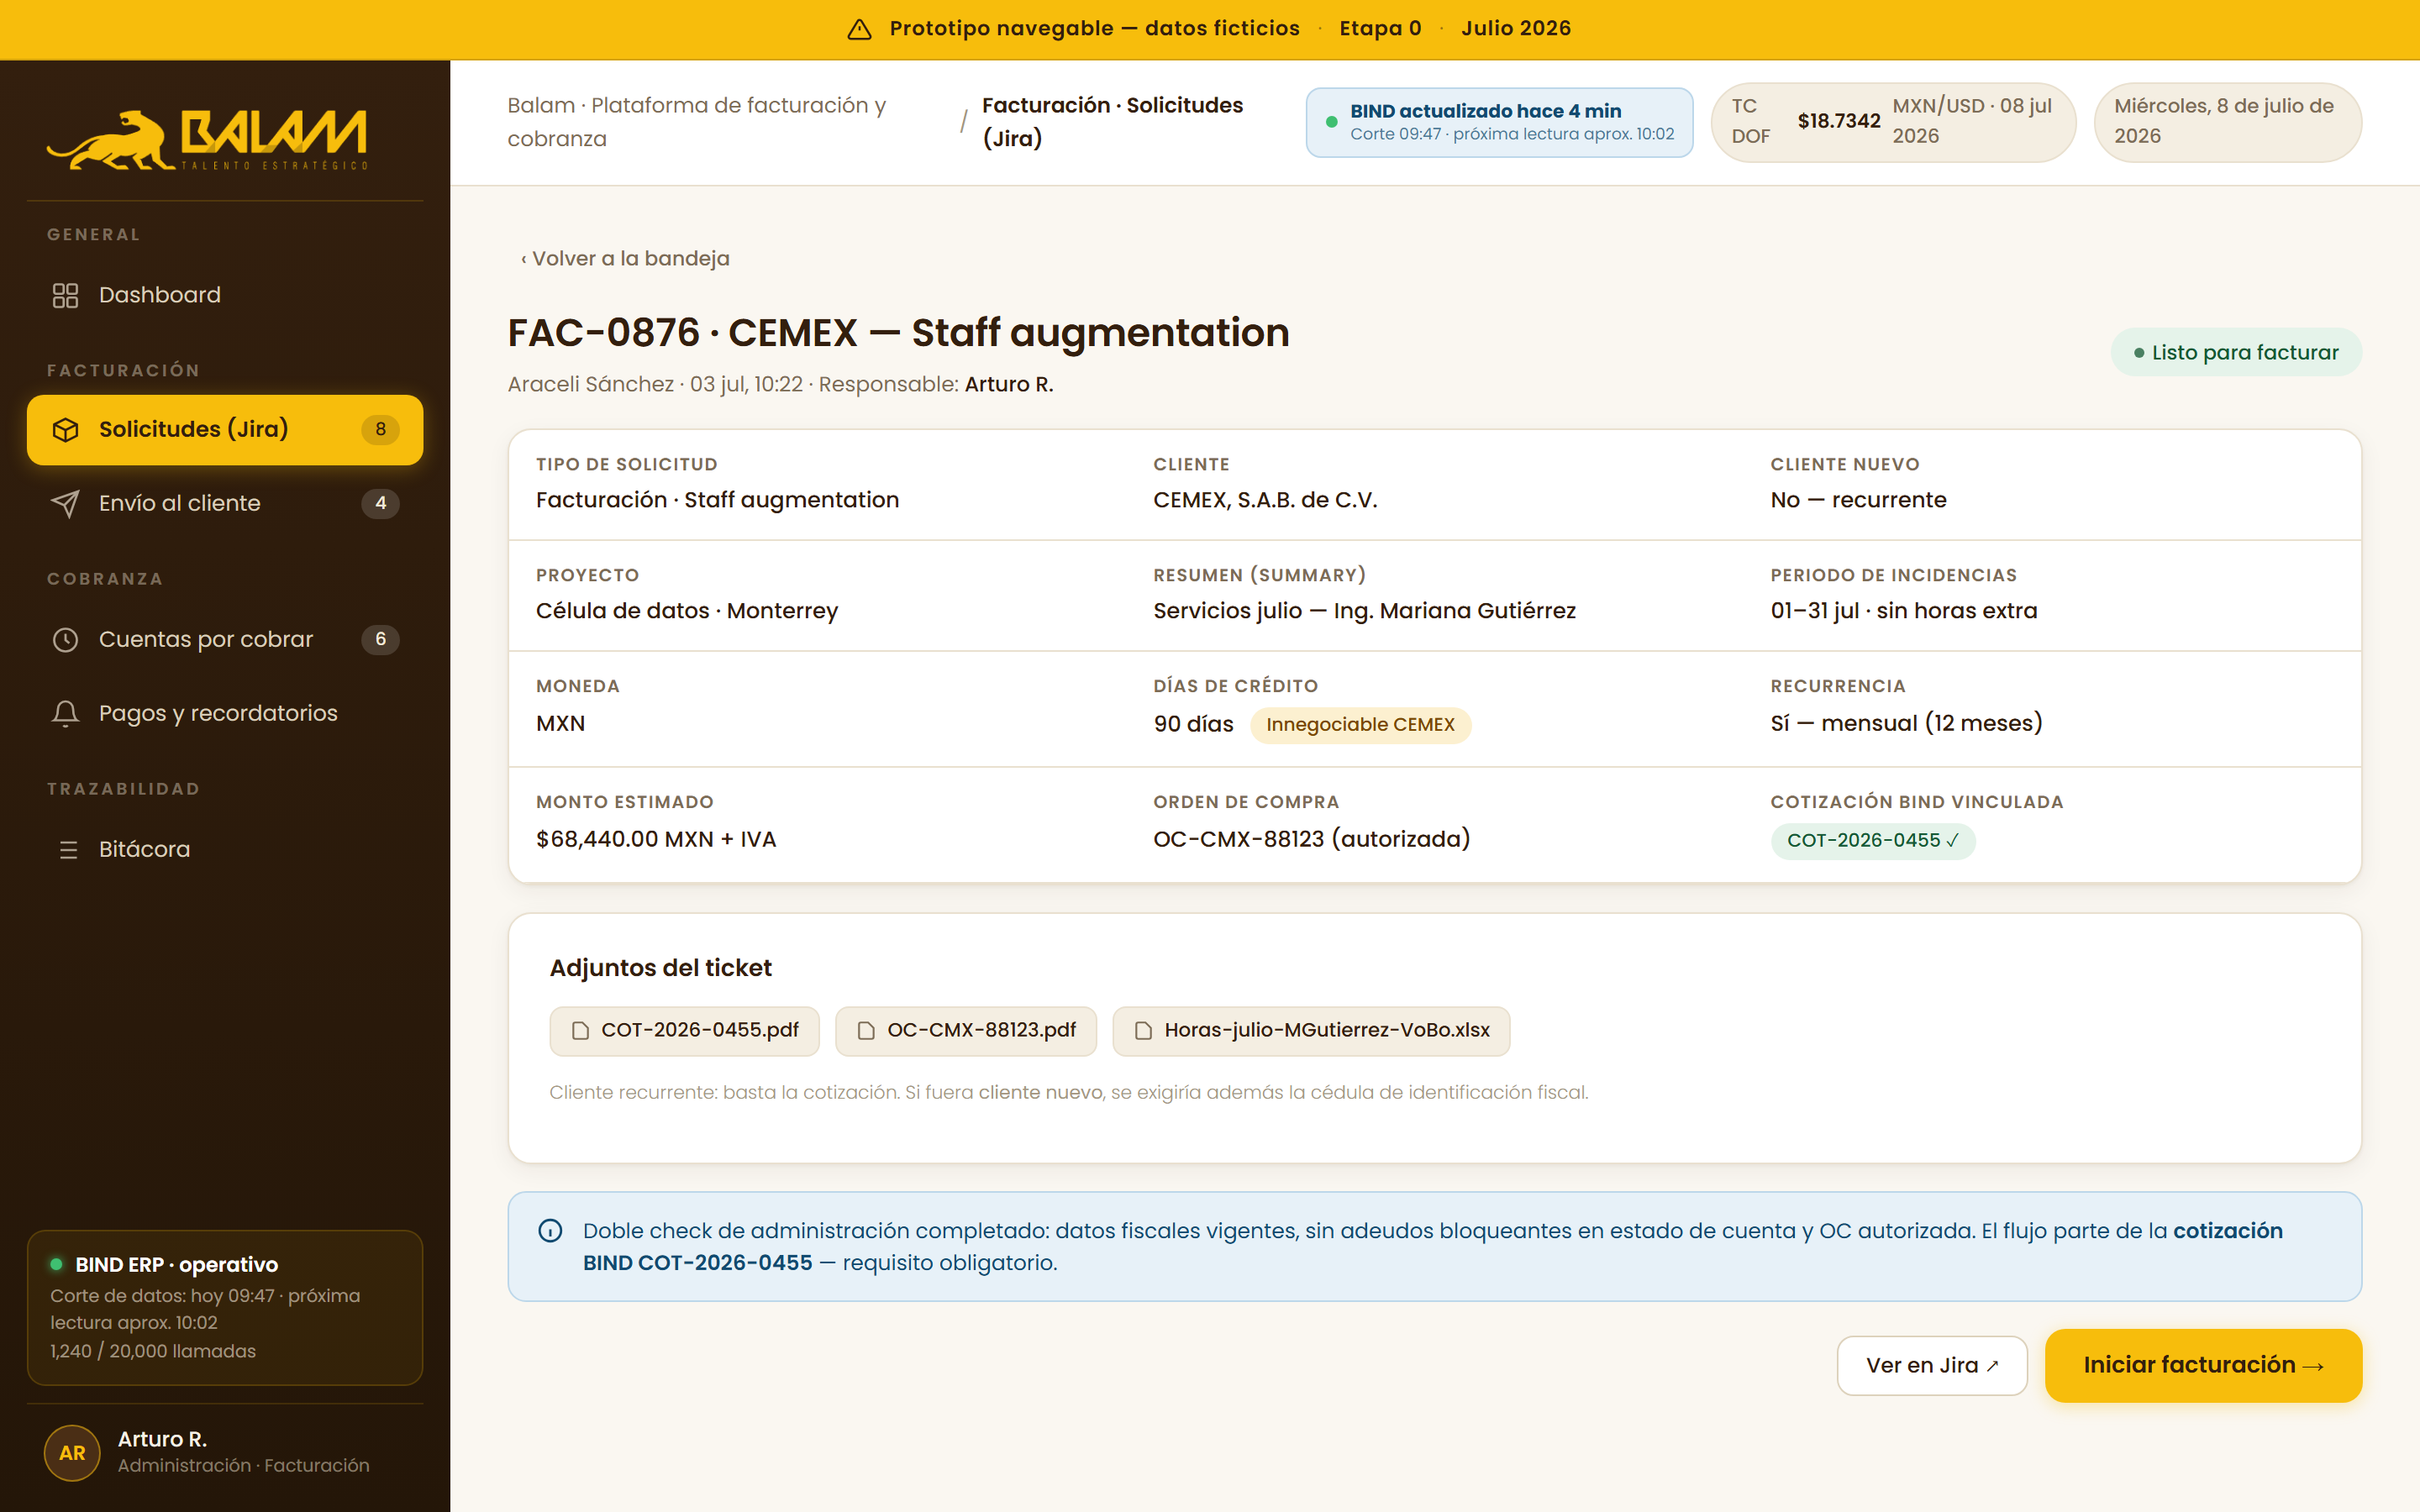The image size is (2420, 1512).
Task: Start billing with Iniciar facturación
Action: coord(2203,1365)
